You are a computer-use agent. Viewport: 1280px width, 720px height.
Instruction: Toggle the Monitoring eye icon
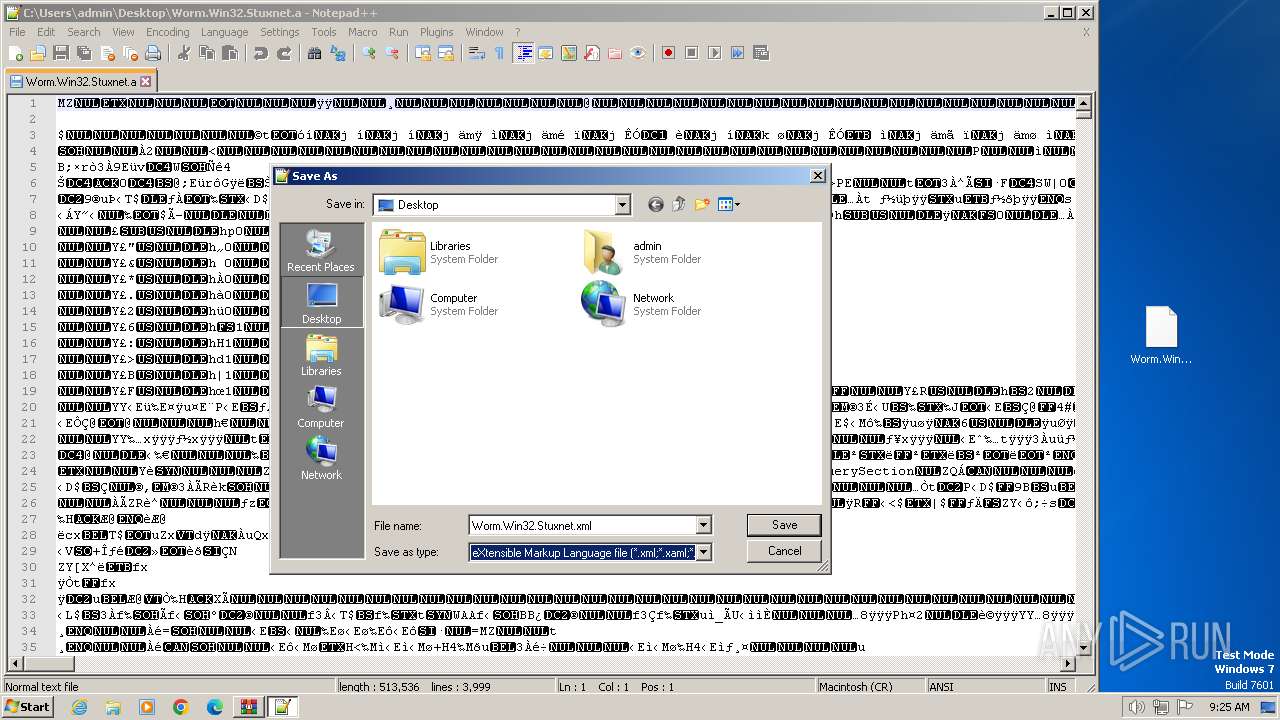coord(638,53)
